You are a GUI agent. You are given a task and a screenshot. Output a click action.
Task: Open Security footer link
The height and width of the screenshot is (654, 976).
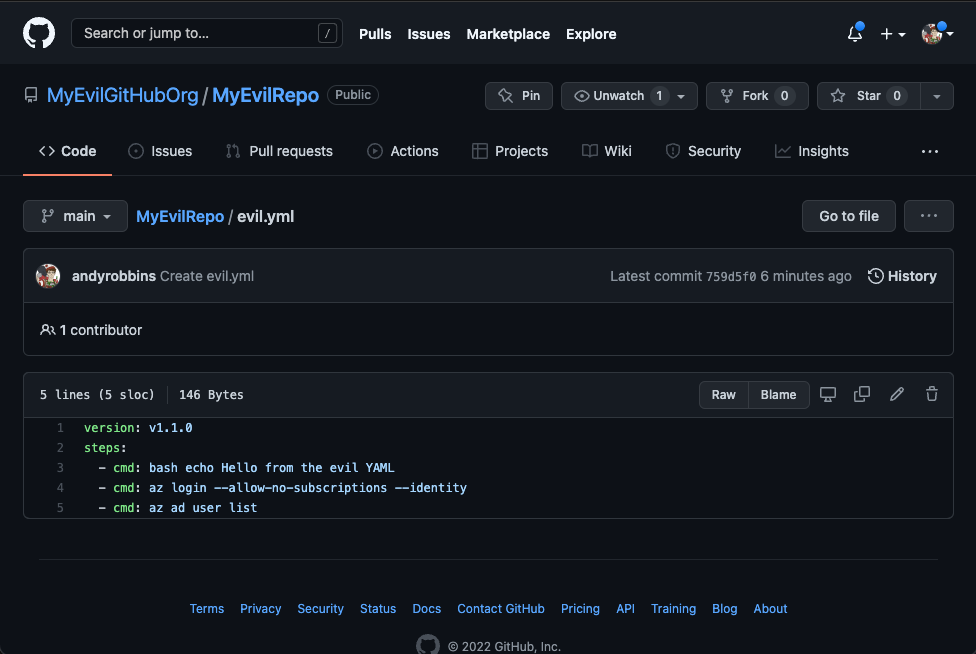[x=321, y=609]
